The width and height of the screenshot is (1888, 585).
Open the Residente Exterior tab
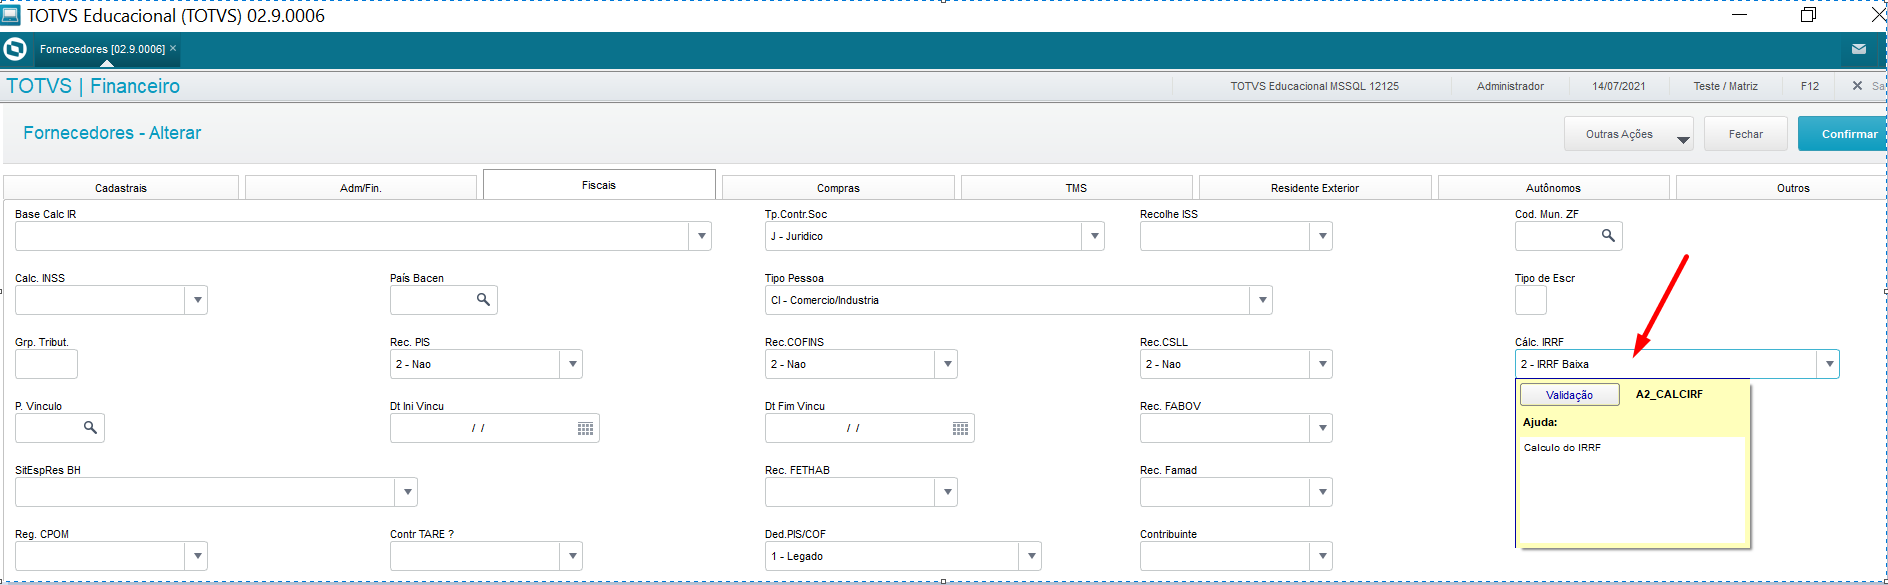coord(1315,188)
